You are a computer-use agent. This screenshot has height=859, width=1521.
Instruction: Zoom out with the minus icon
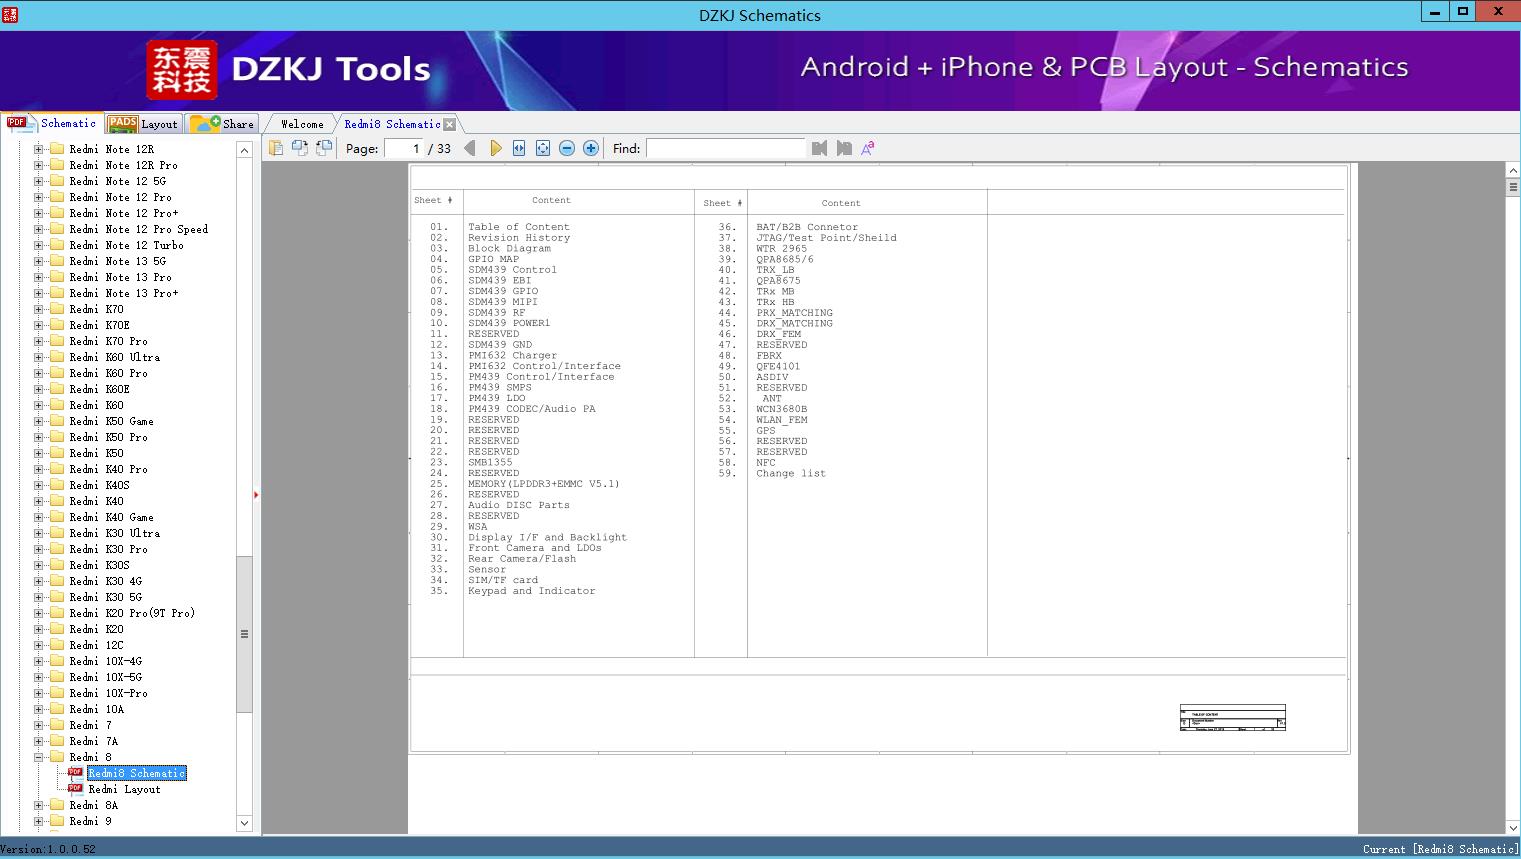pos(567,148)
